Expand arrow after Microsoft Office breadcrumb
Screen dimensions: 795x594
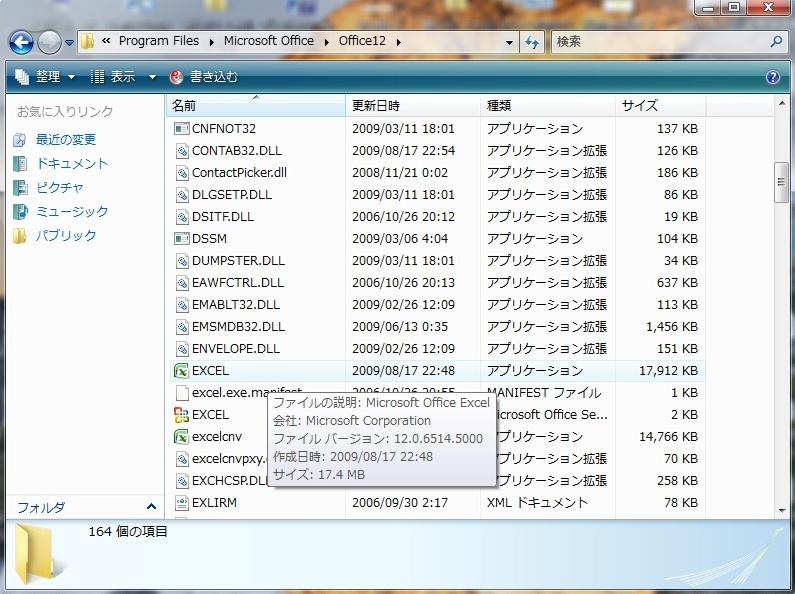point(327,42)
